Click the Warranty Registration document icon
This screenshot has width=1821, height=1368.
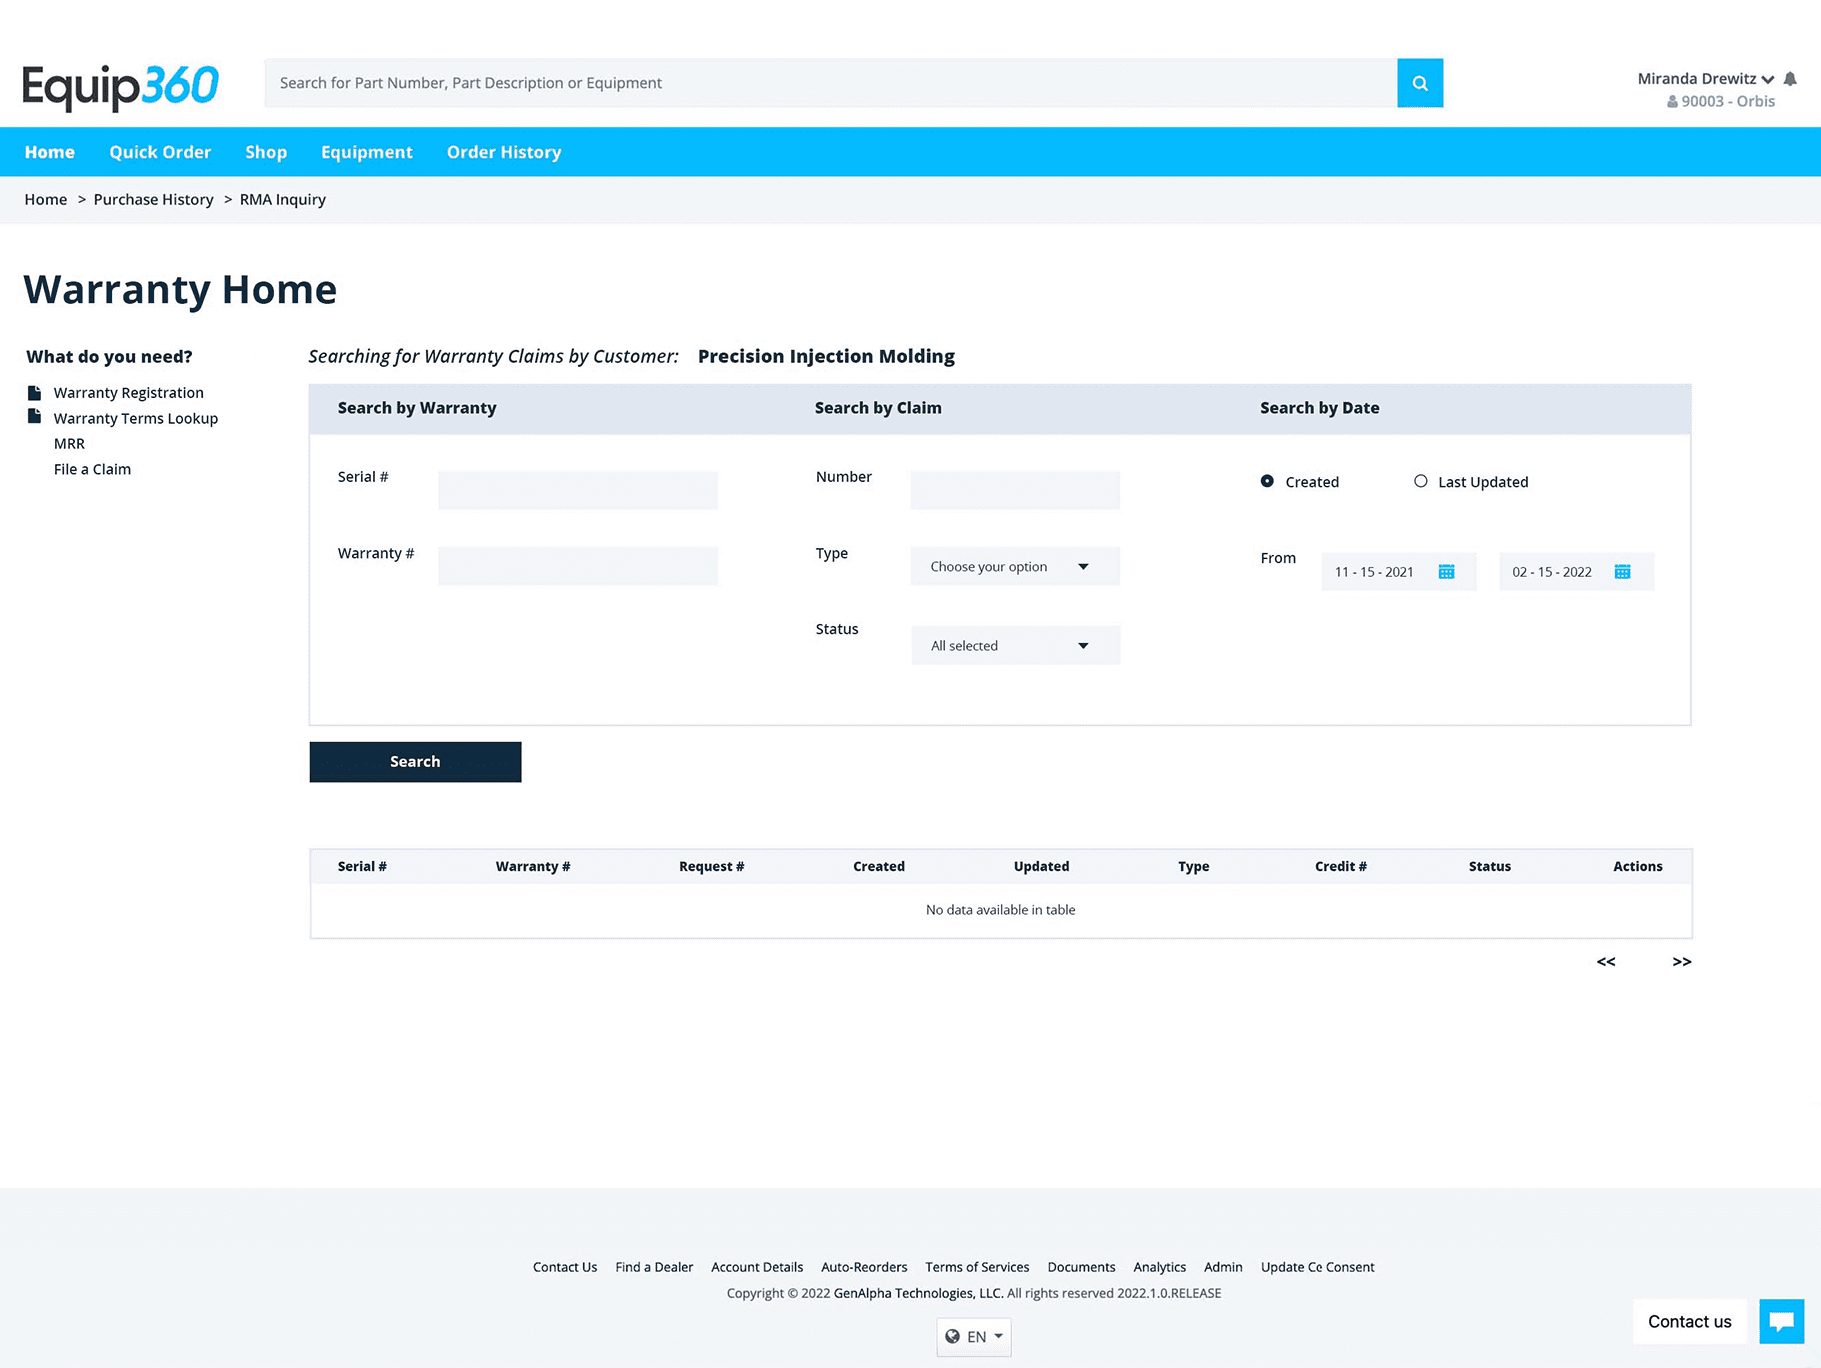[34, 393]
